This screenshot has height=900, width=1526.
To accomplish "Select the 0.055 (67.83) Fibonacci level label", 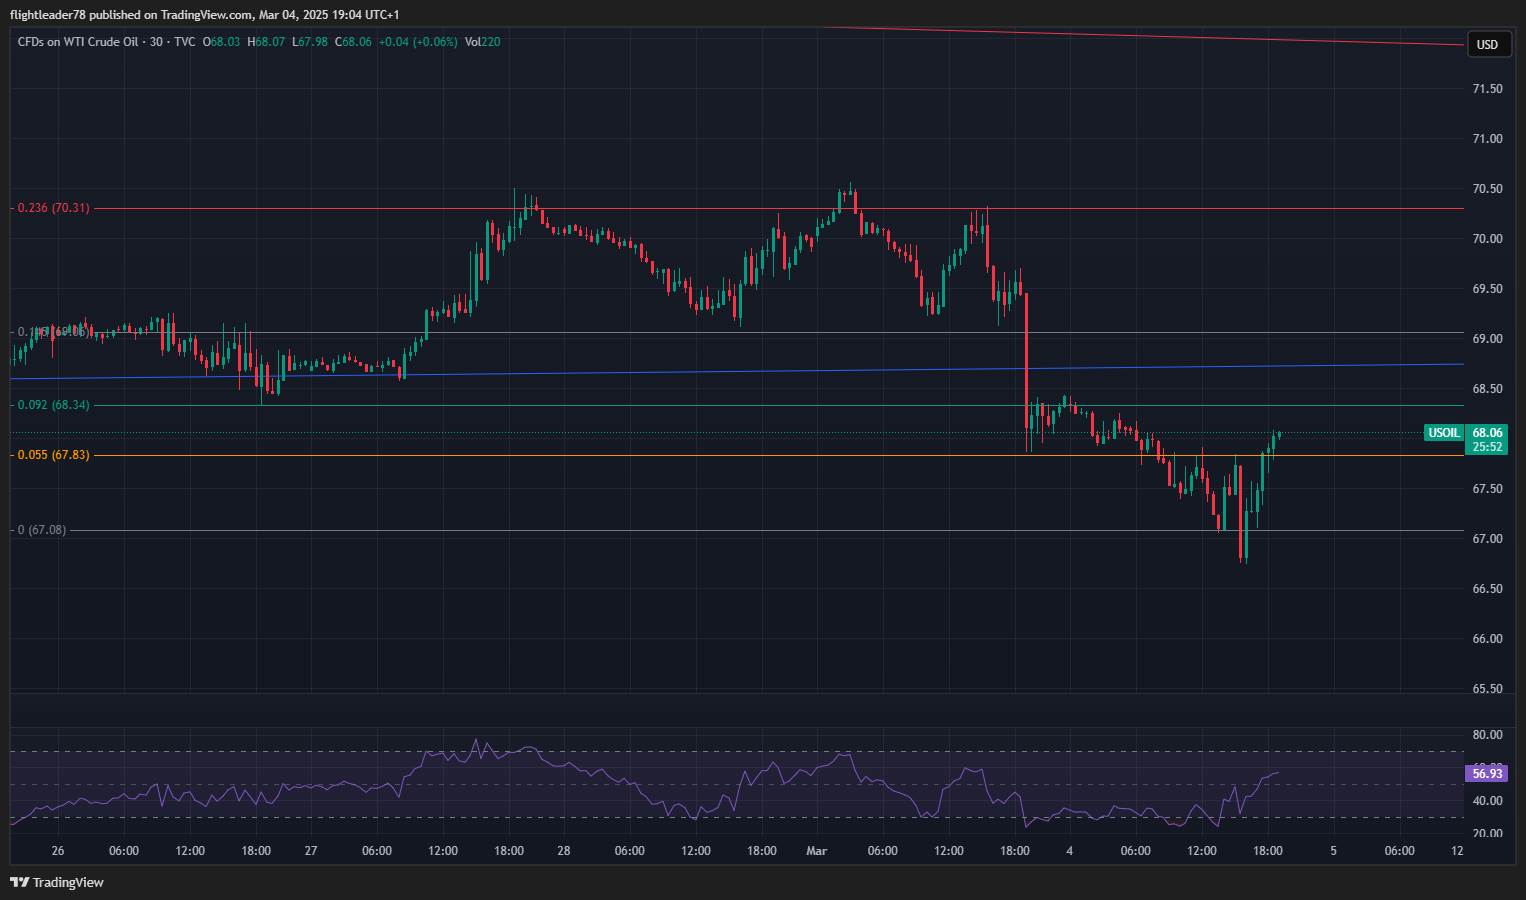I will [54, 455].
